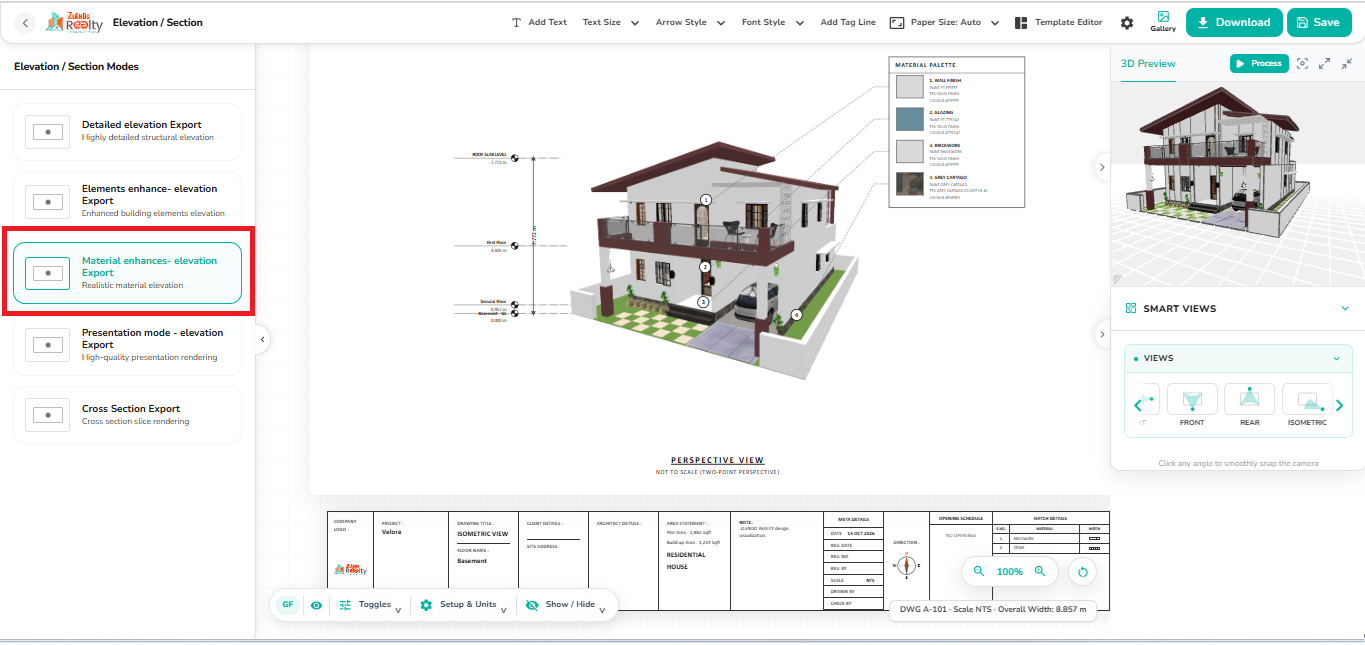Collapse the SMART VIEWS section
1365x645 pixels.
point(1345,308)
